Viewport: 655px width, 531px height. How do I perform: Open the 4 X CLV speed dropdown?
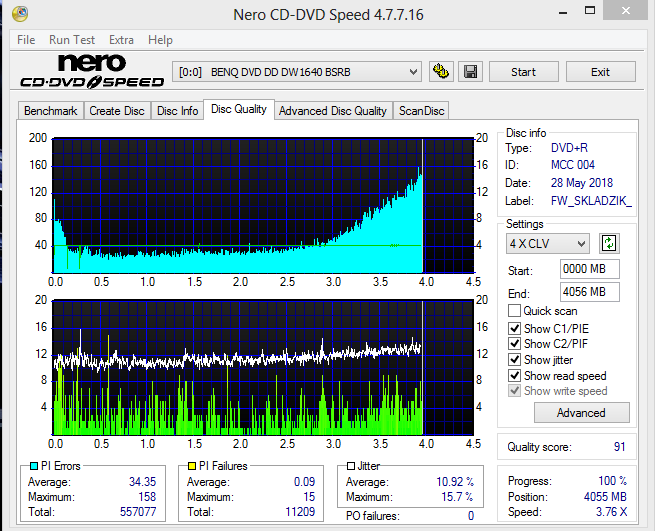tap(548, 244)
